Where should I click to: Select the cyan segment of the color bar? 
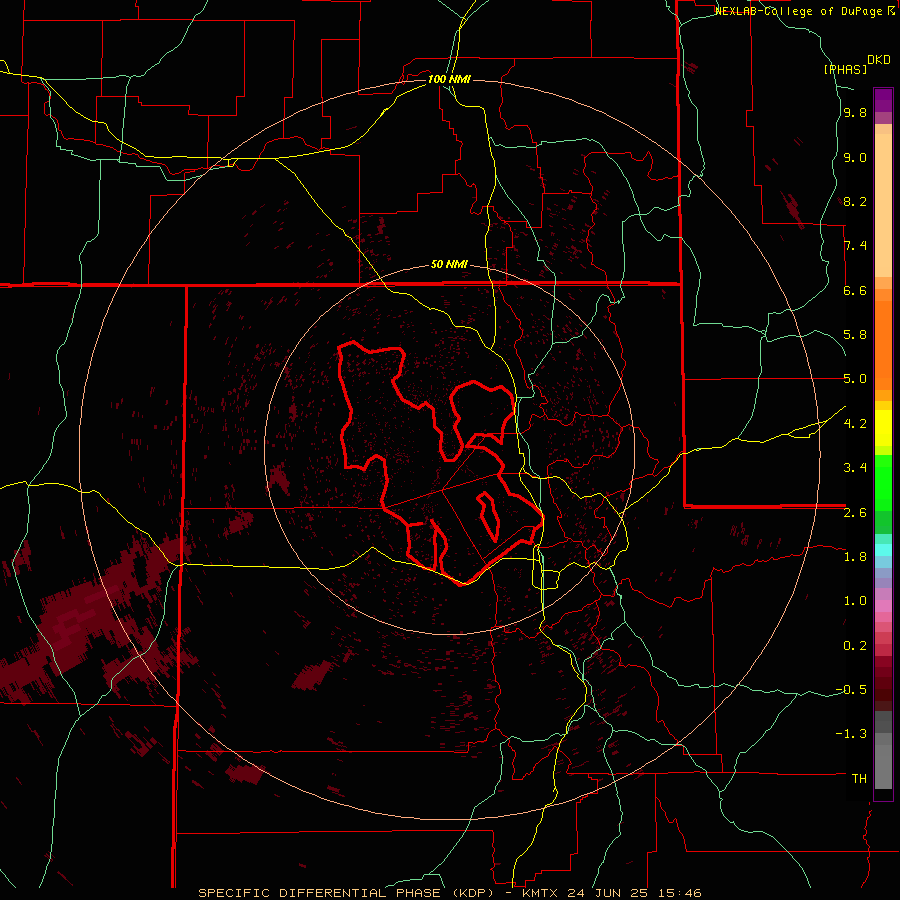pos(883,549)
